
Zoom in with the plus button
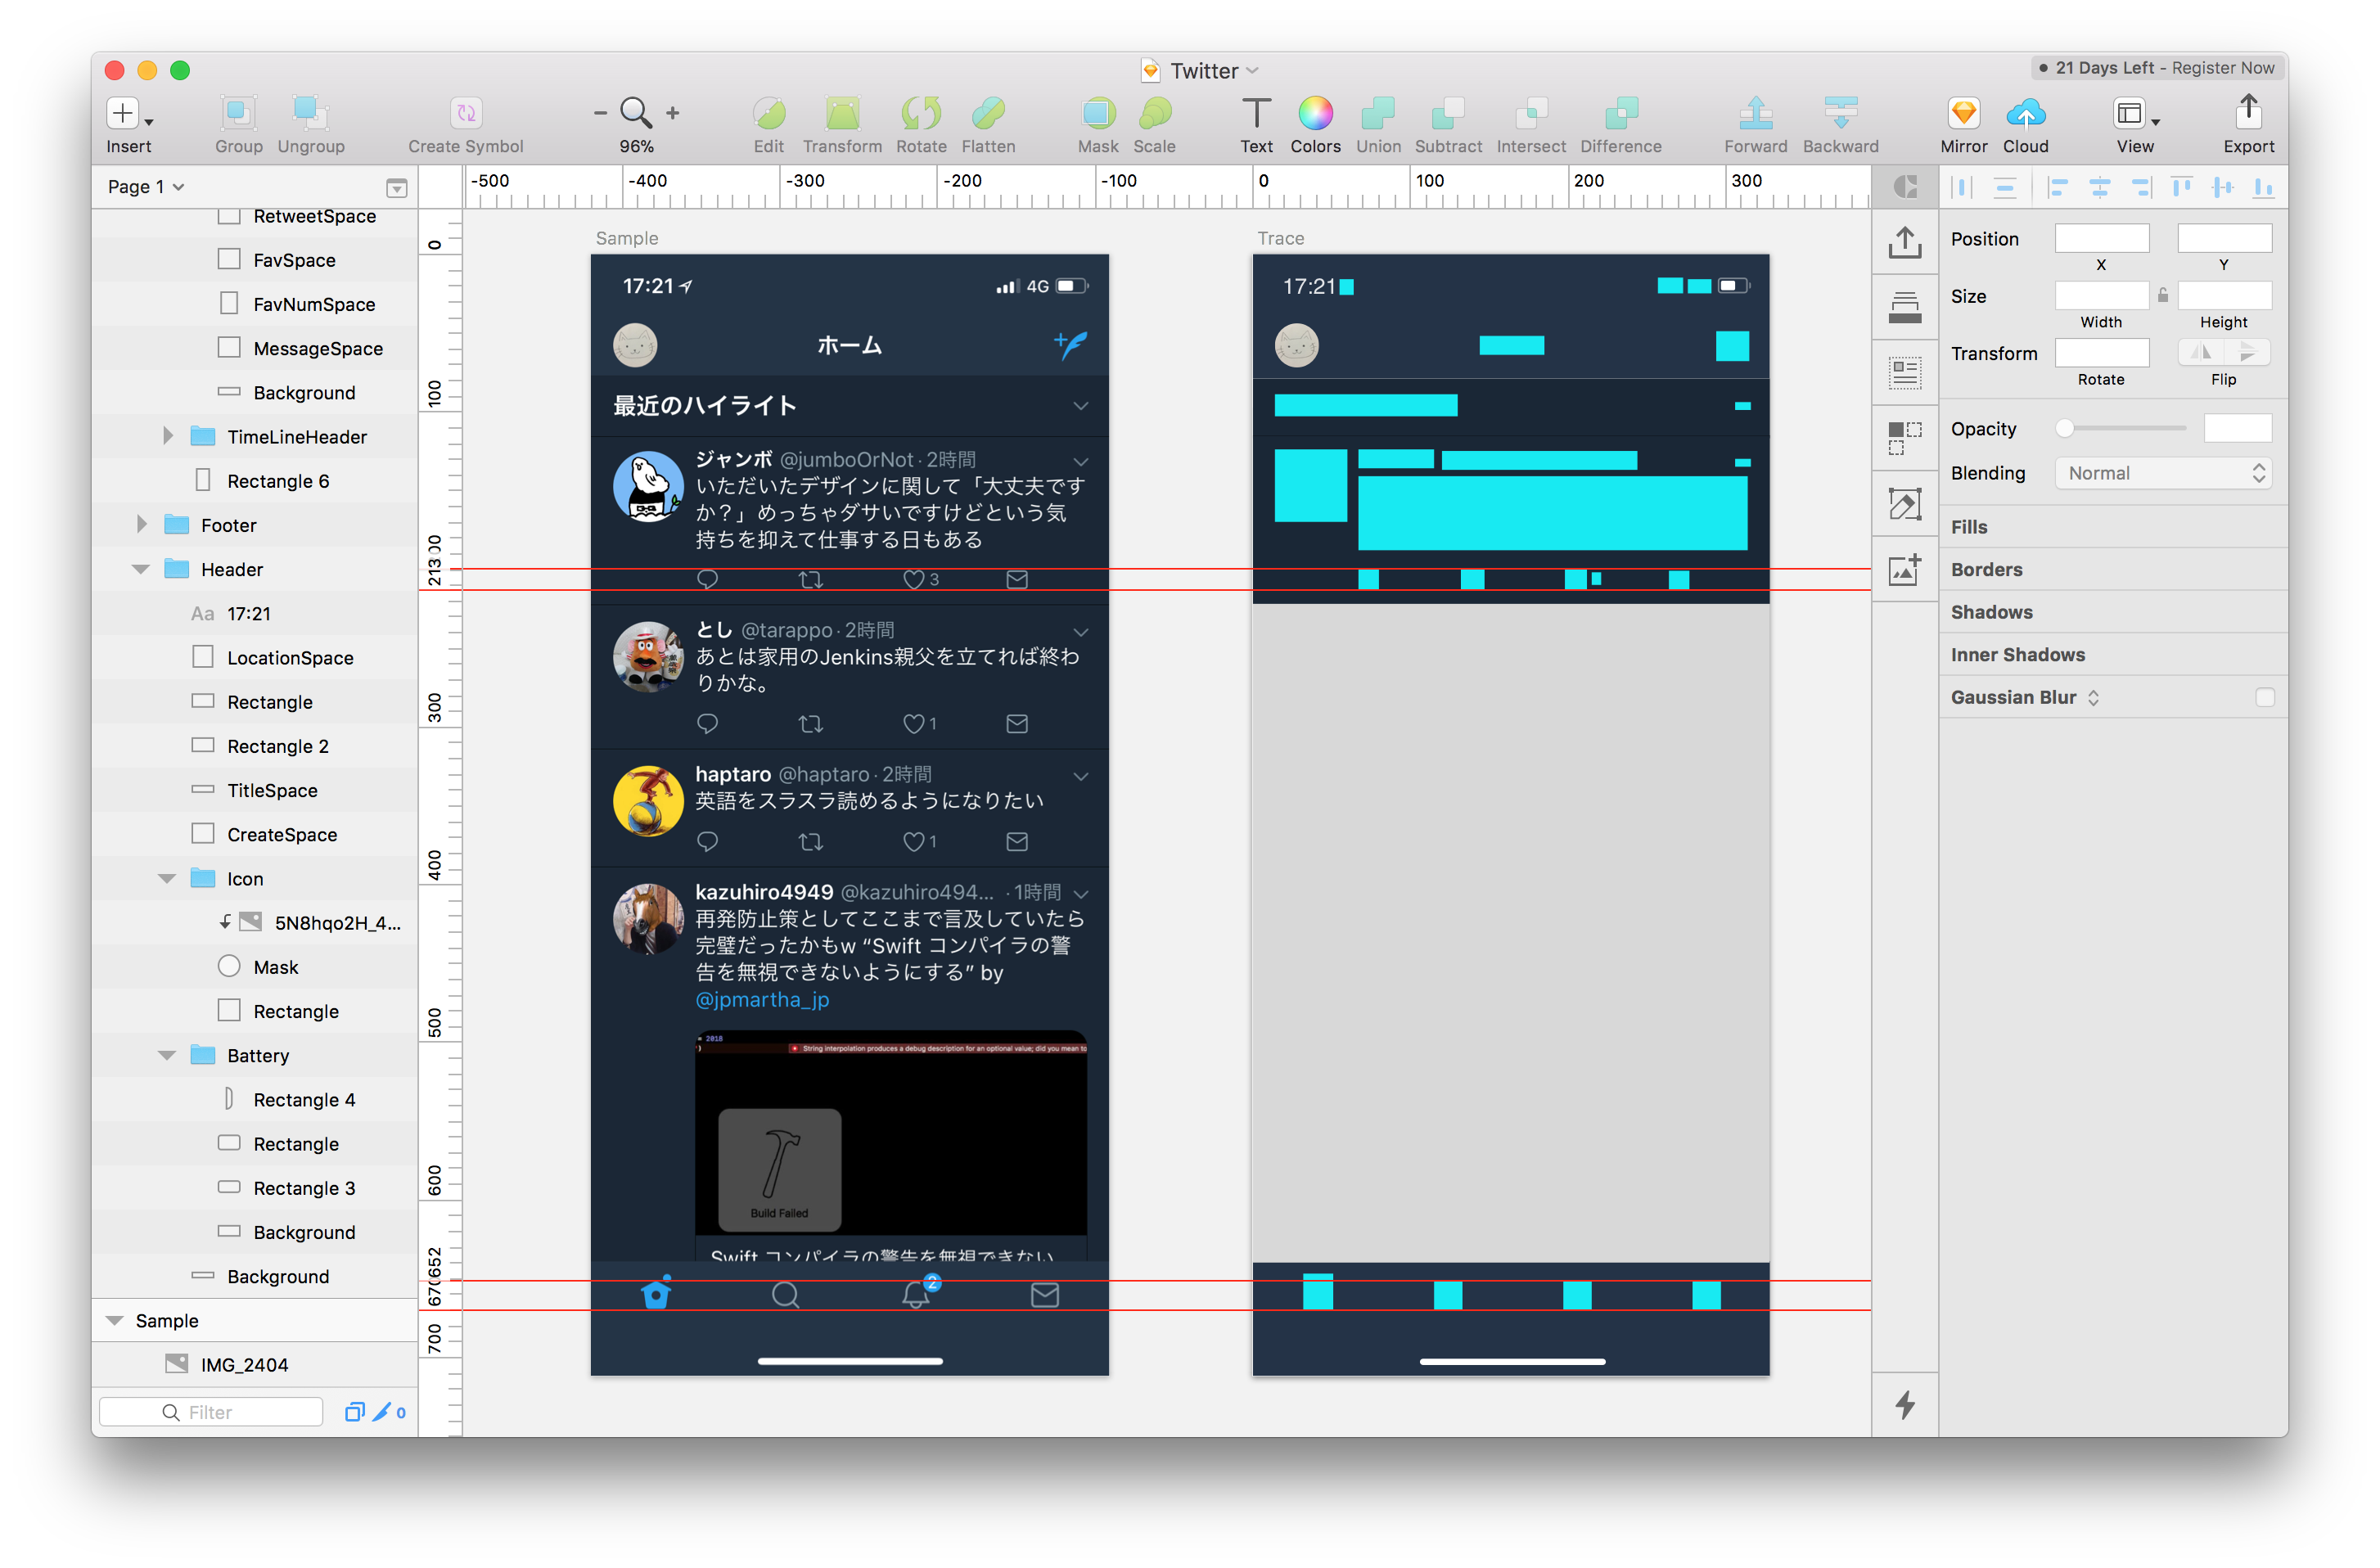(x=673, y=114)
